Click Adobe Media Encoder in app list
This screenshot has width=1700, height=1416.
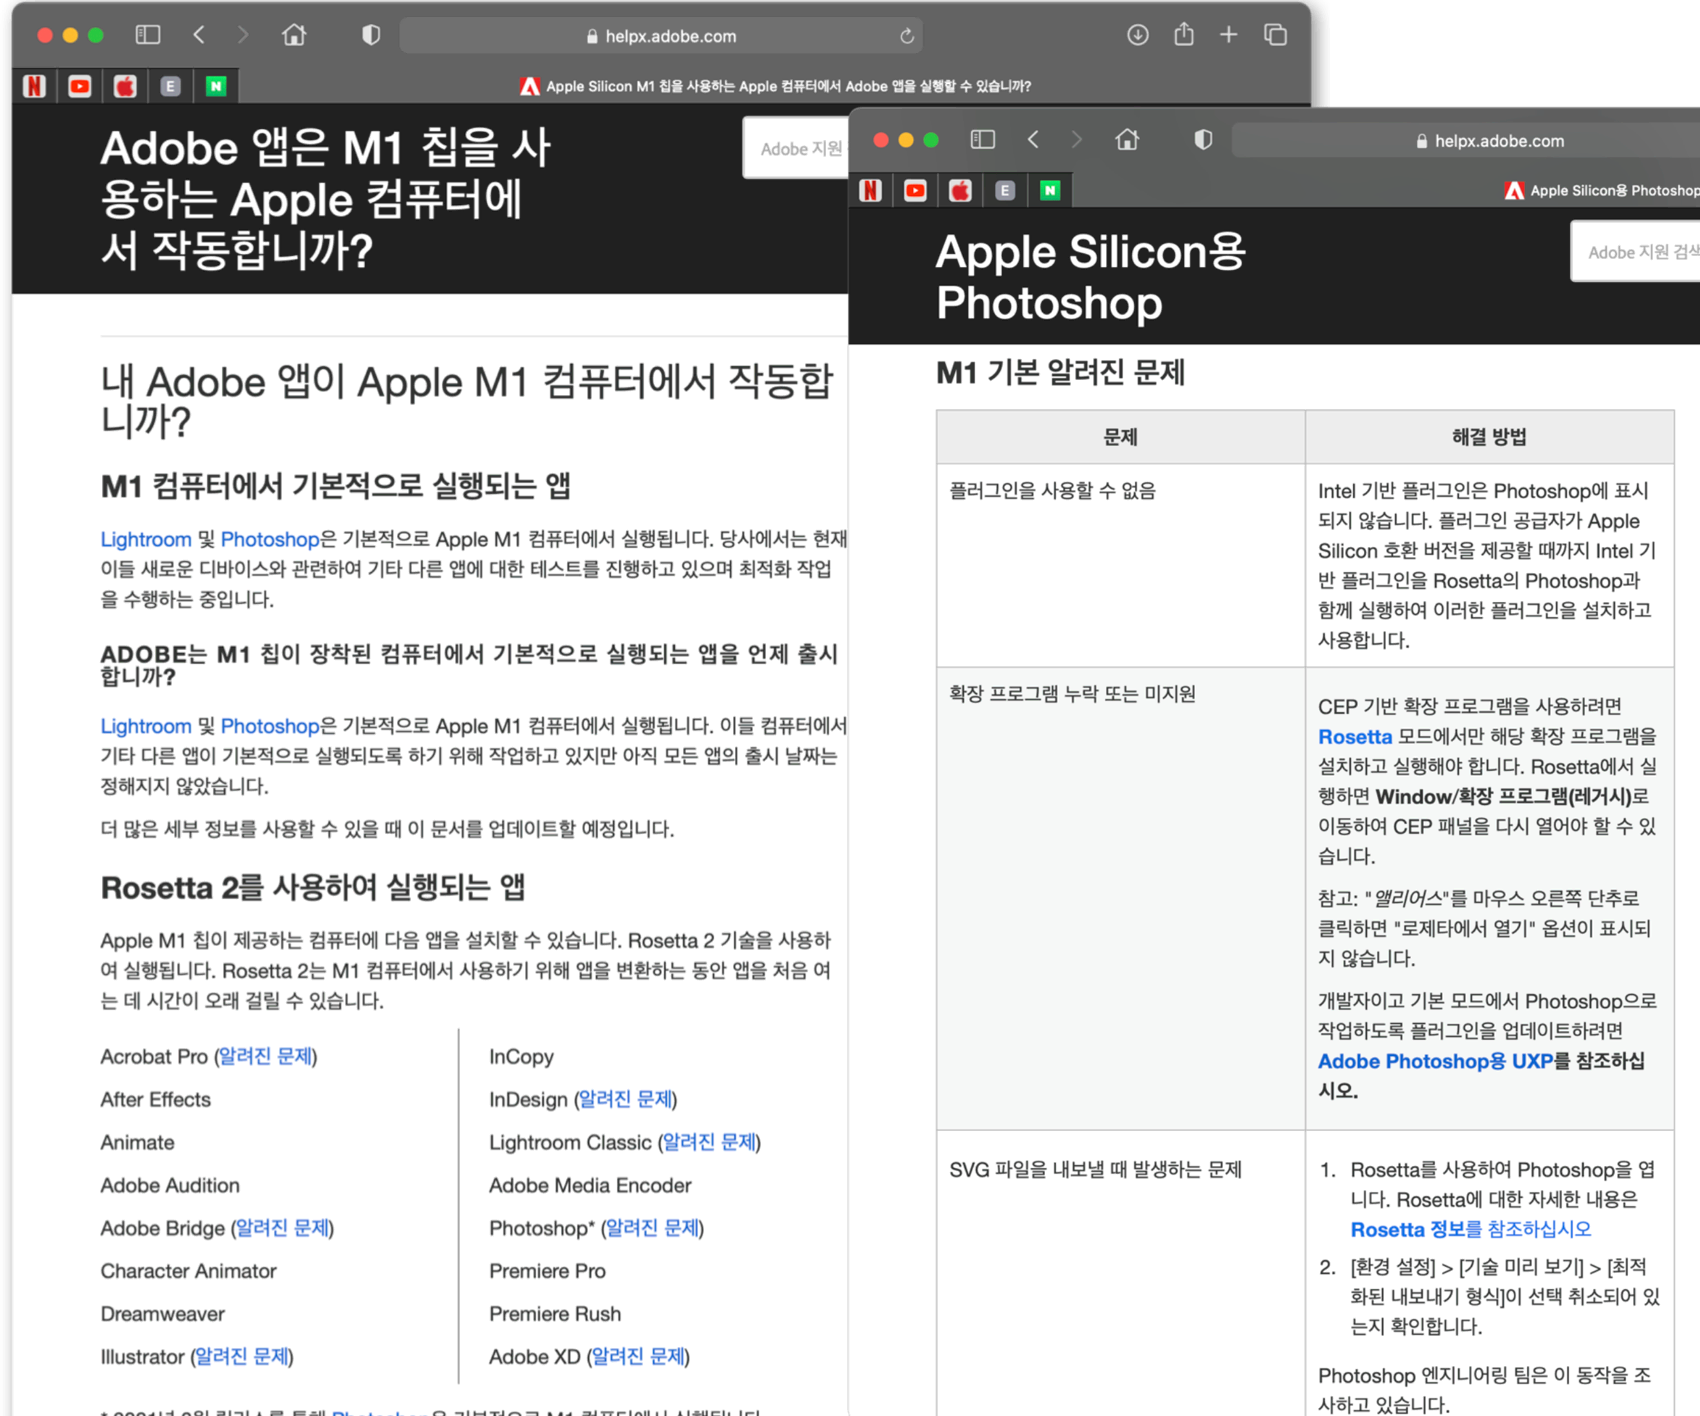click(590, 1185)
